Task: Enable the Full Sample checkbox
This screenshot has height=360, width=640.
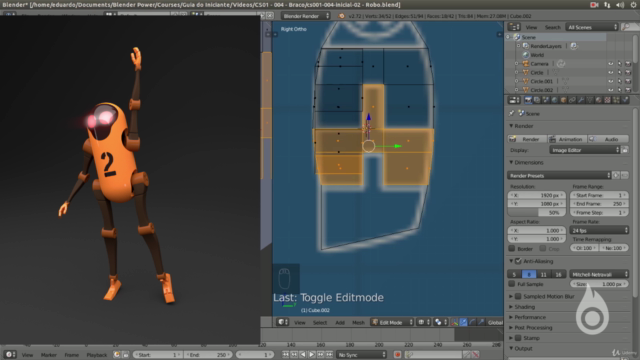Action: coord(512,284)
